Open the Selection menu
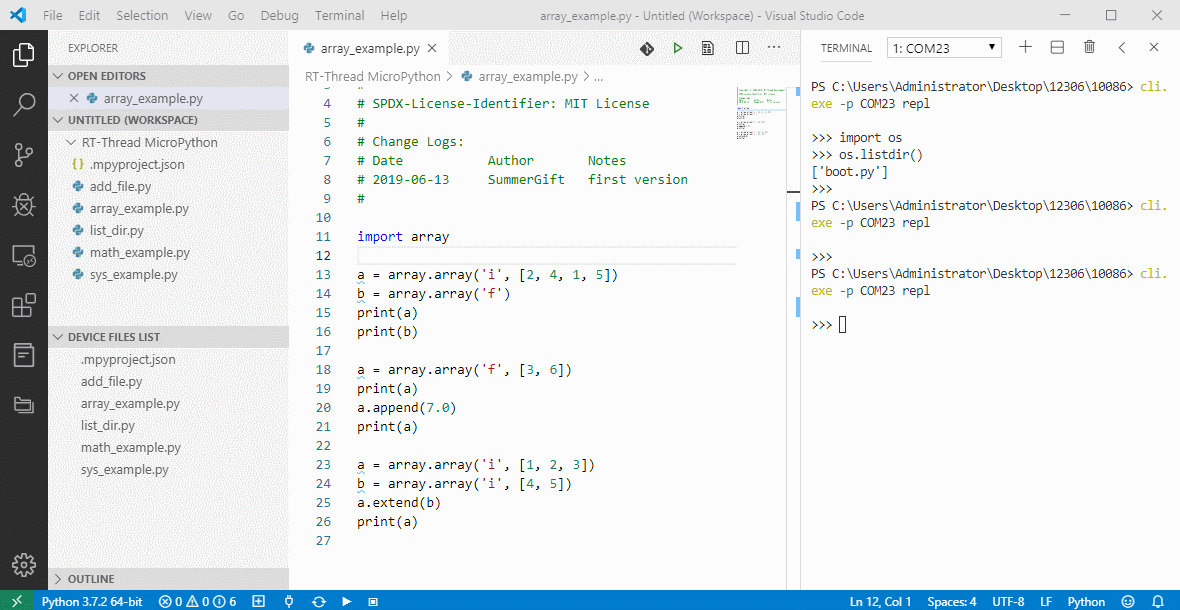 [142, 16]
